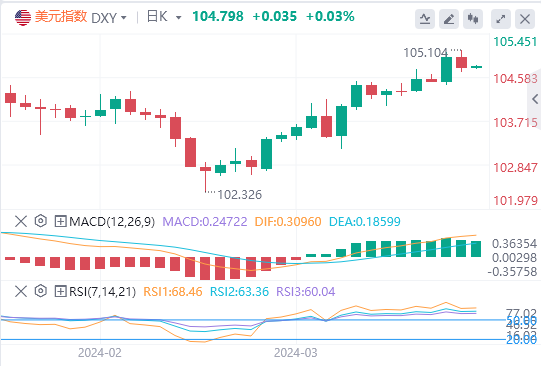Select the drawing pencil tool
The width and height of the screenshot is (541, 366).
coord(449,19)
